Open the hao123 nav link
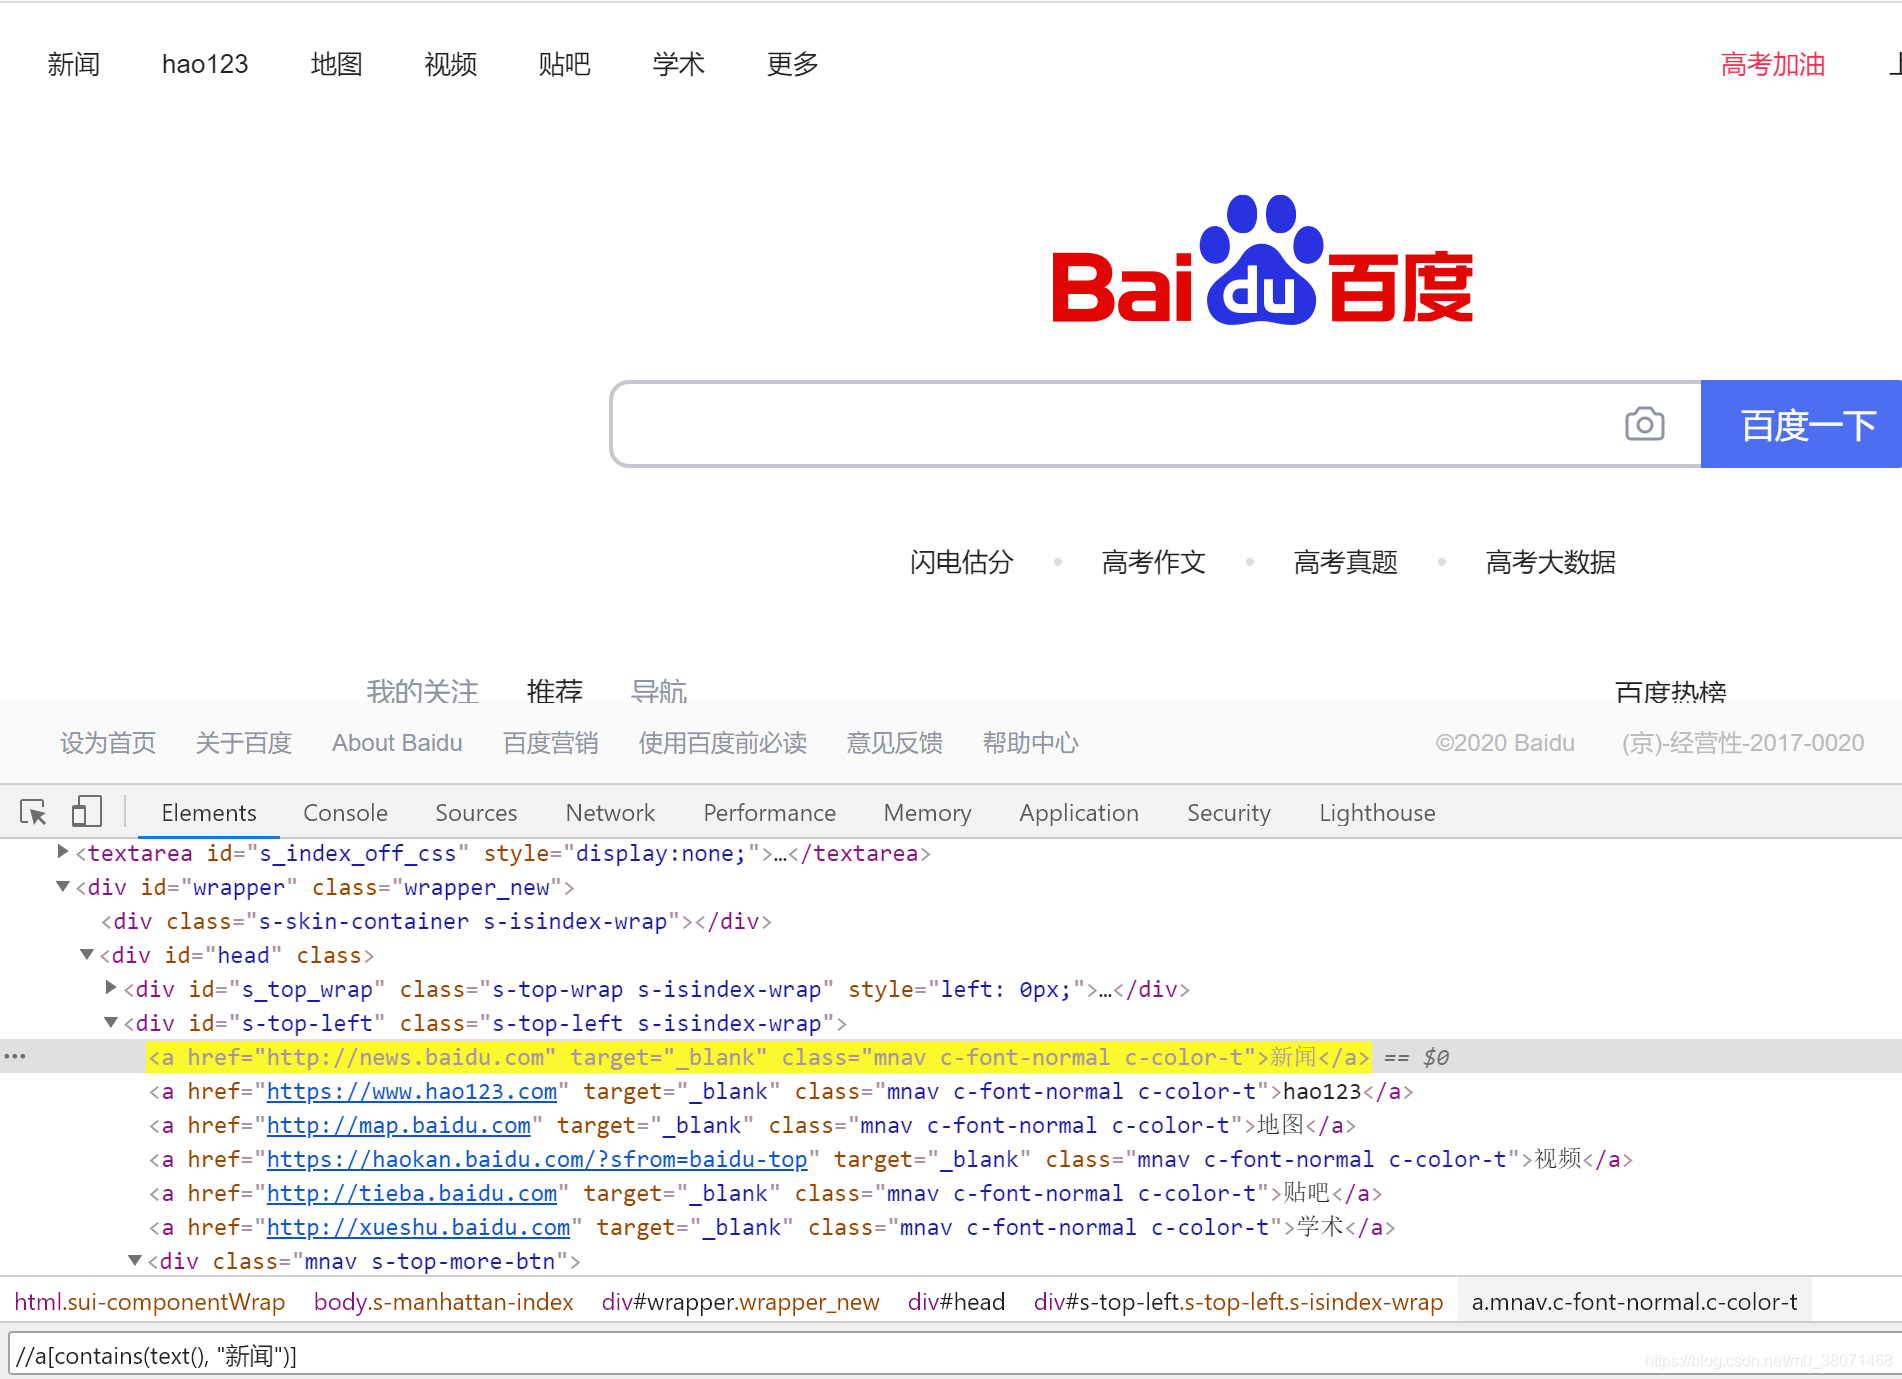 click(205, 64)
